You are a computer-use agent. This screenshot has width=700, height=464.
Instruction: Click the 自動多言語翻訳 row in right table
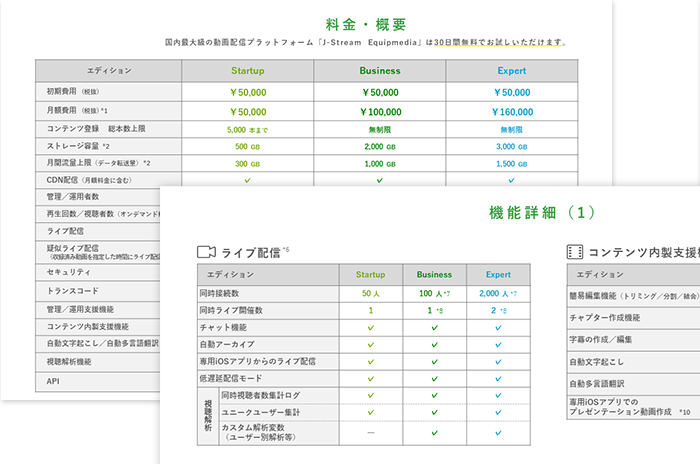(597, 384)
